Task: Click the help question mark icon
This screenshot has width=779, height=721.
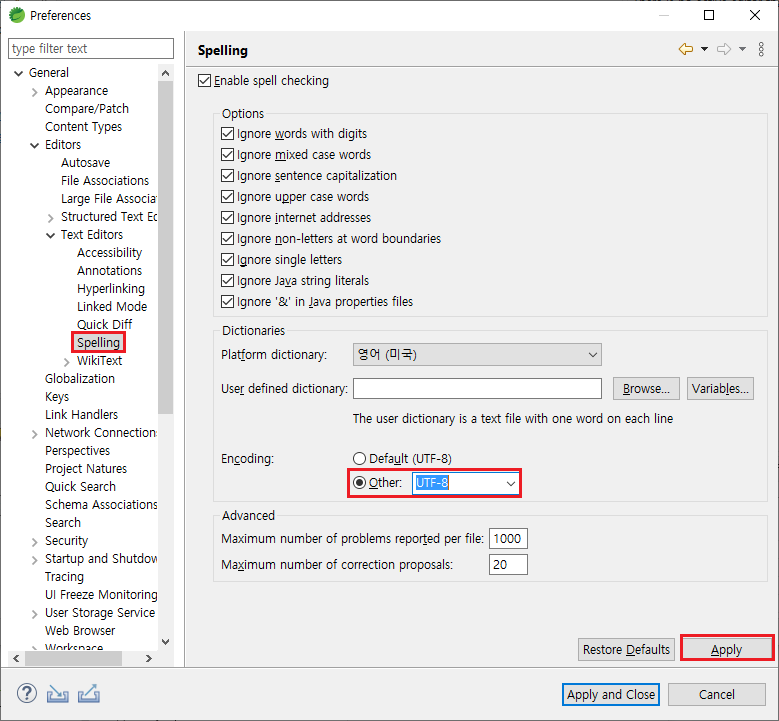Action: tap(27, 693)
